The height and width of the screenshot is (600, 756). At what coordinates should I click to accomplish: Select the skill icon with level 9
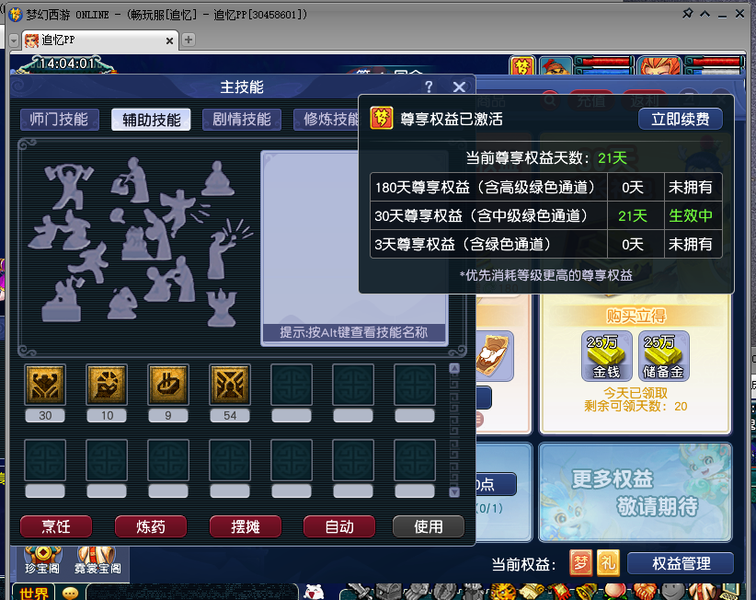tap(168, 384)
